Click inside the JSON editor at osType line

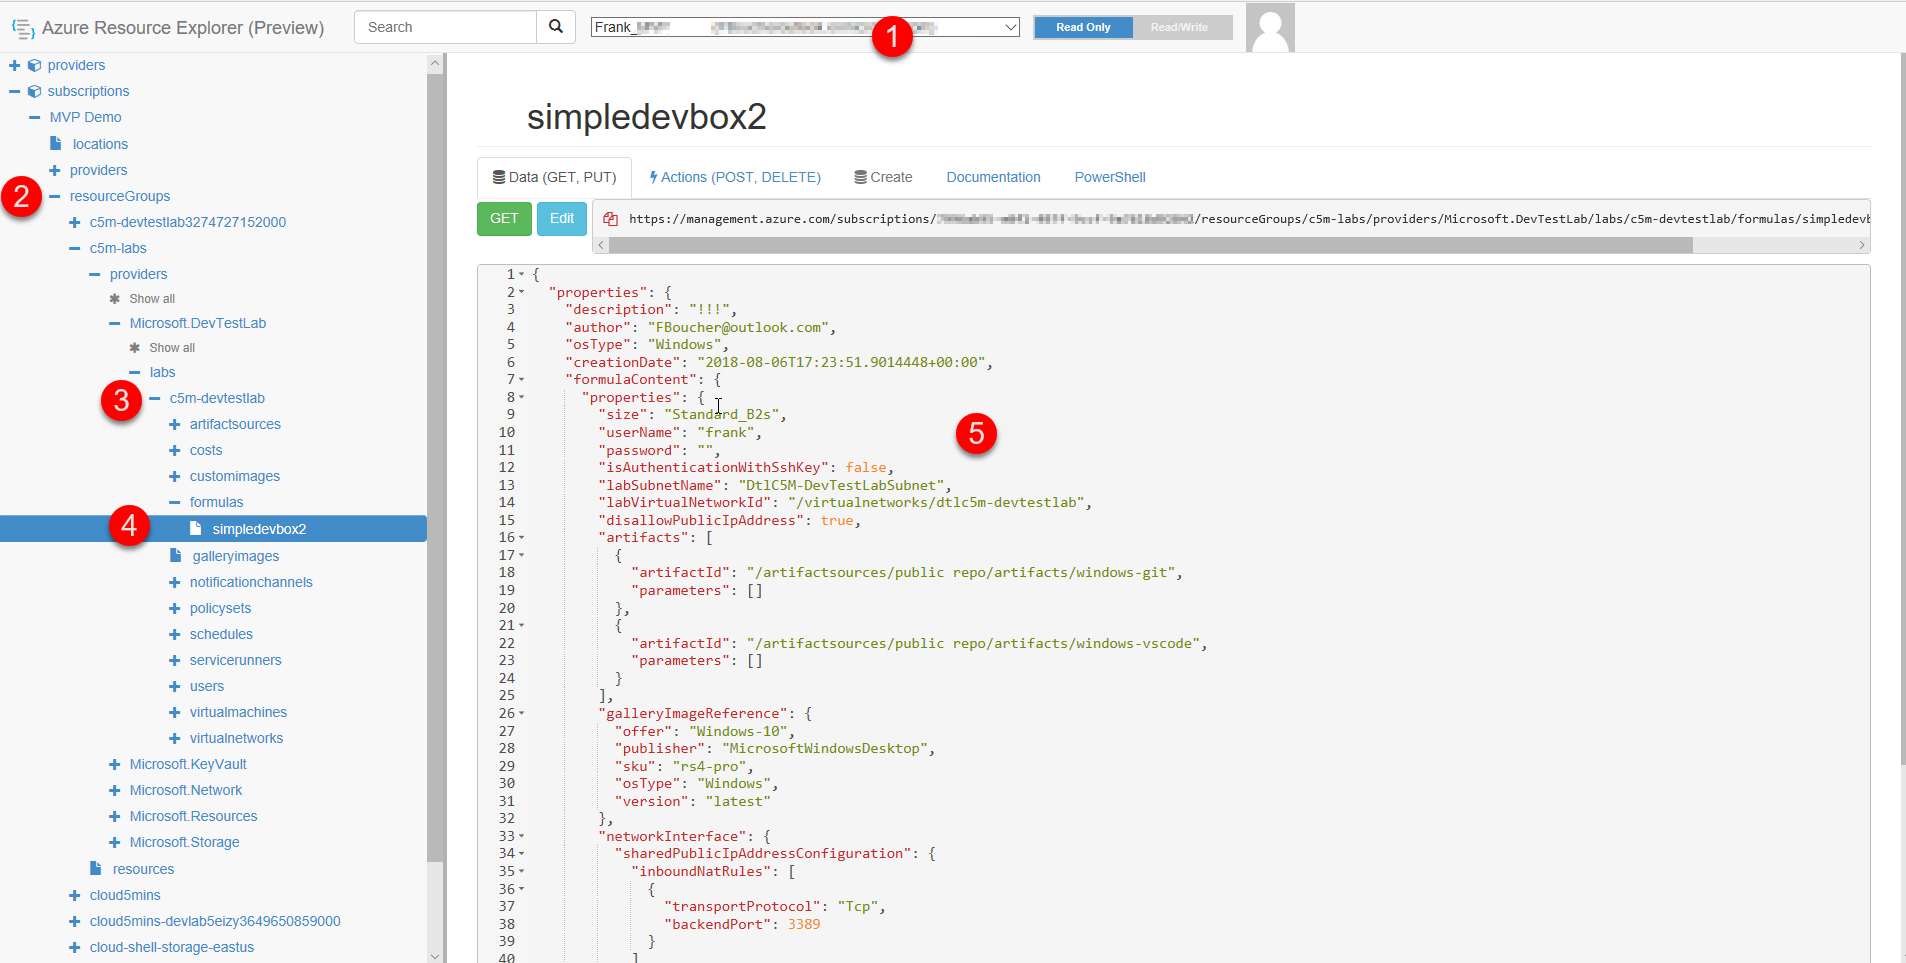coord(650,344)
